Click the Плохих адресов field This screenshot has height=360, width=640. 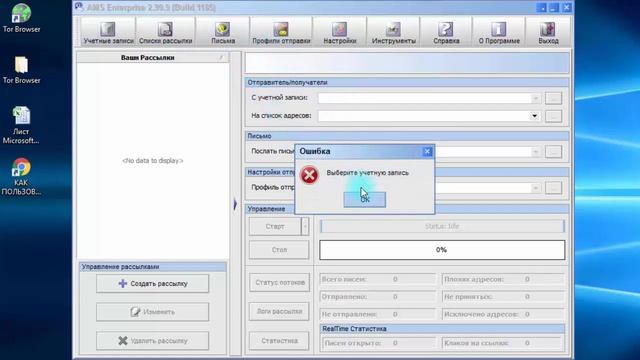pyautogui.click(x=503, y=279)
